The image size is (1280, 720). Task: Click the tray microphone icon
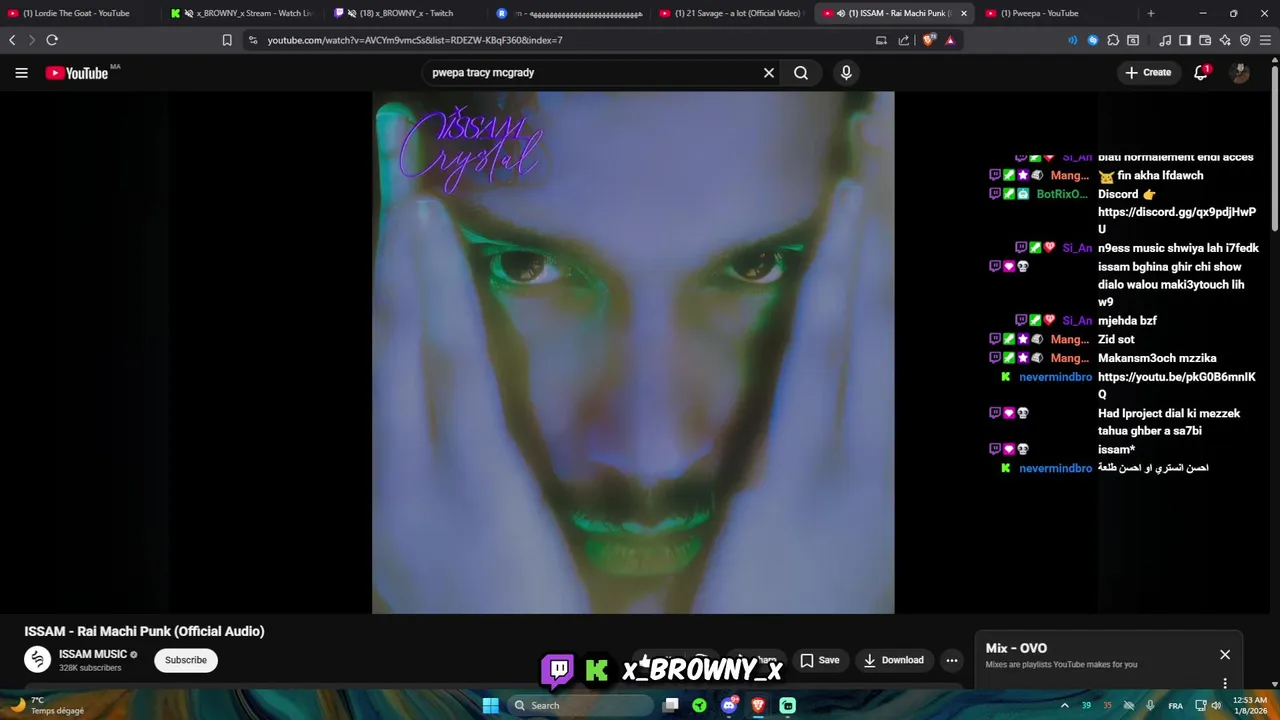pos(1150,705)
